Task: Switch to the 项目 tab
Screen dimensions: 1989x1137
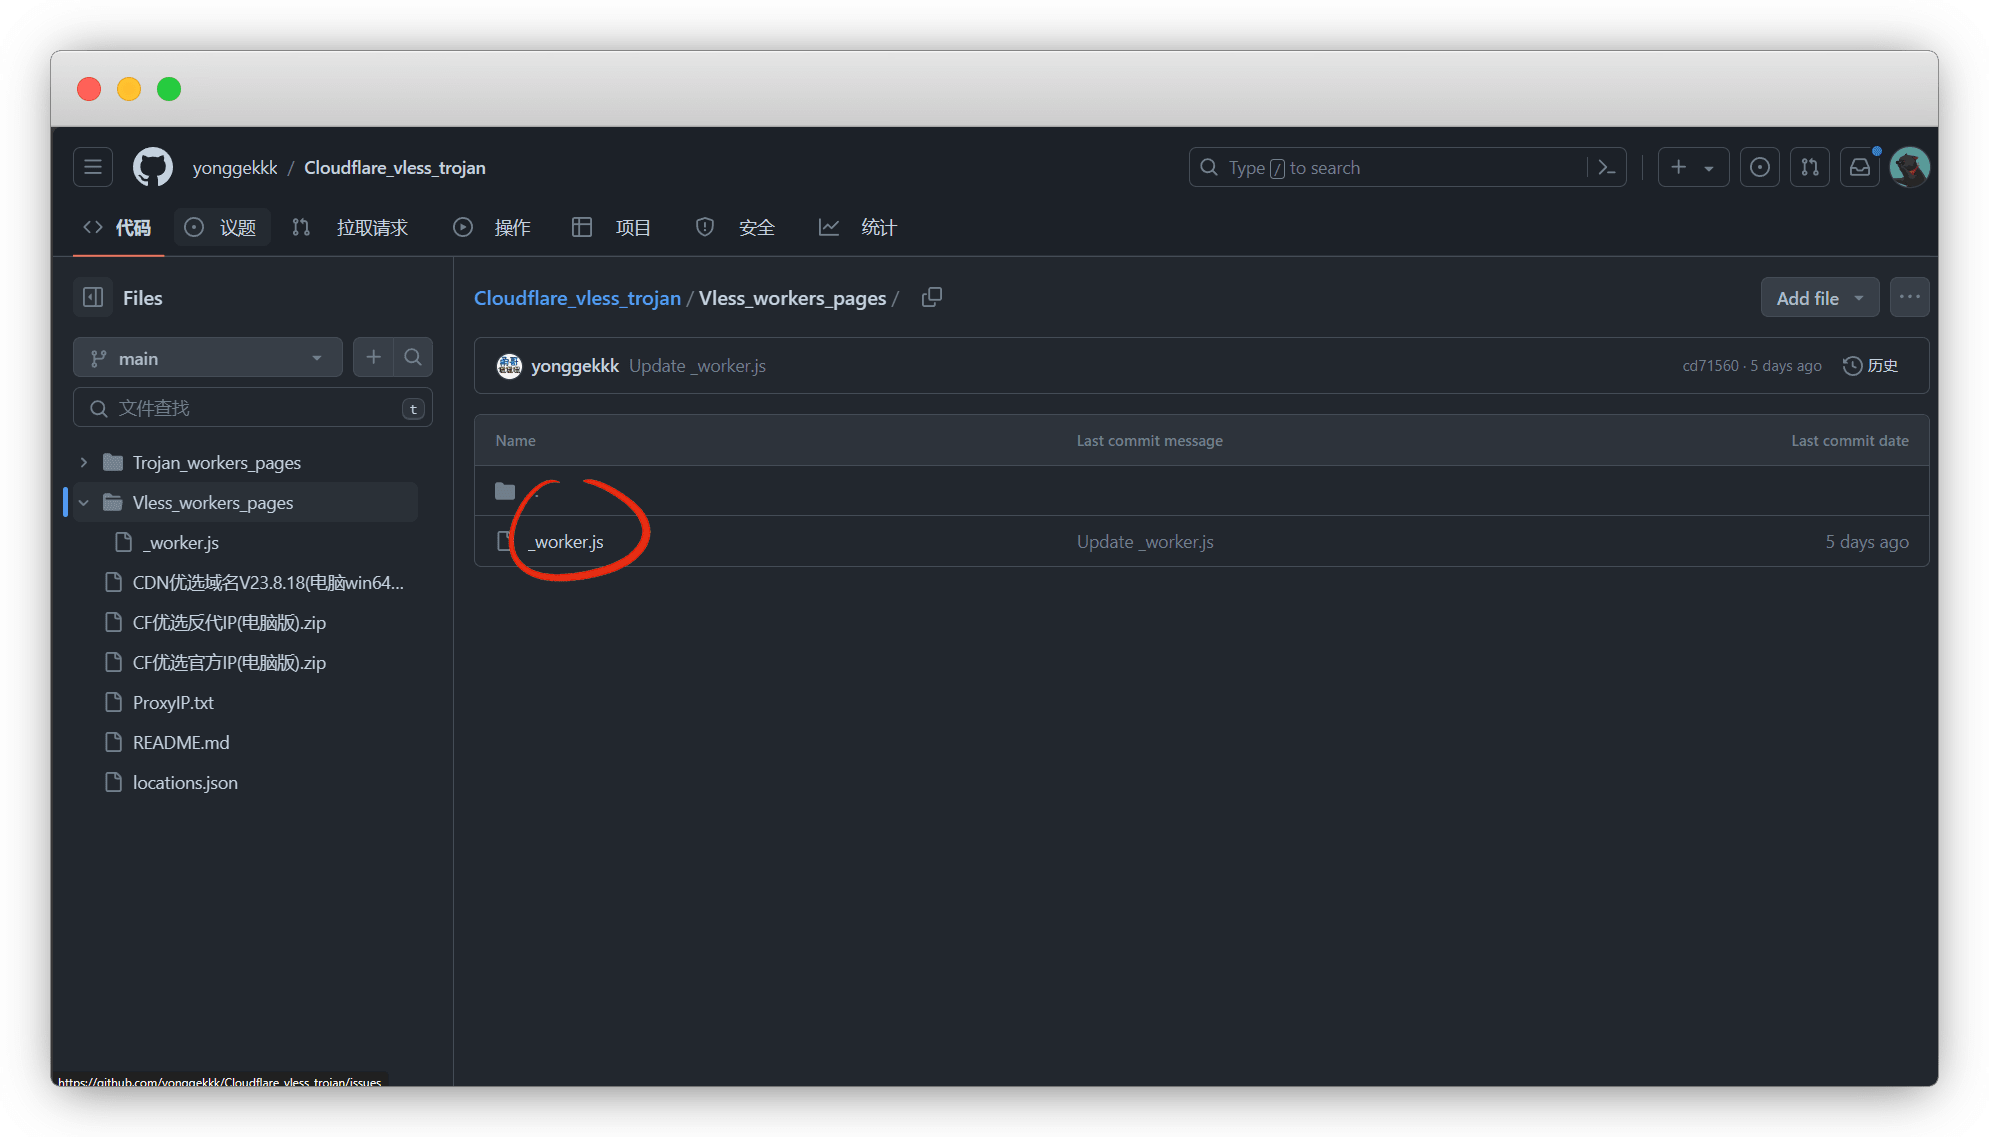Action: (x=612, y=227)
